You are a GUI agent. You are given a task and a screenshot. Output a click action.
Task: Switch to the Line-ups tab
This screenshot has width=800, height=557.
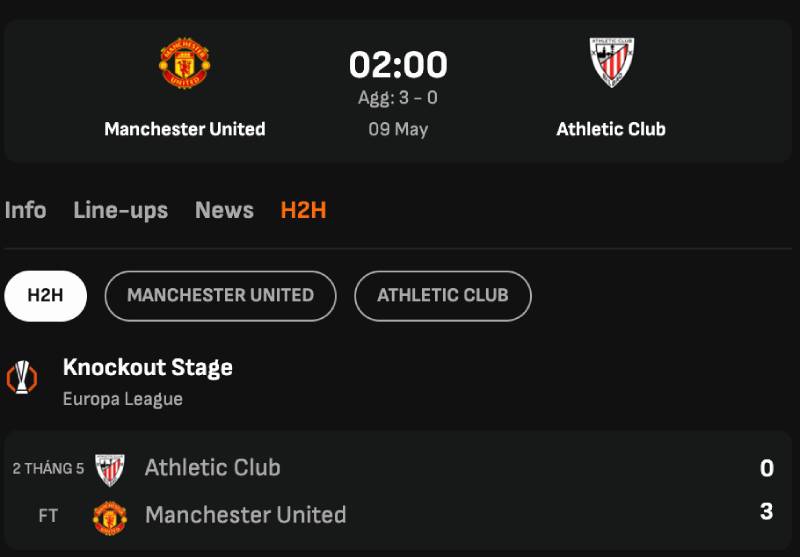tap(120, 210)
